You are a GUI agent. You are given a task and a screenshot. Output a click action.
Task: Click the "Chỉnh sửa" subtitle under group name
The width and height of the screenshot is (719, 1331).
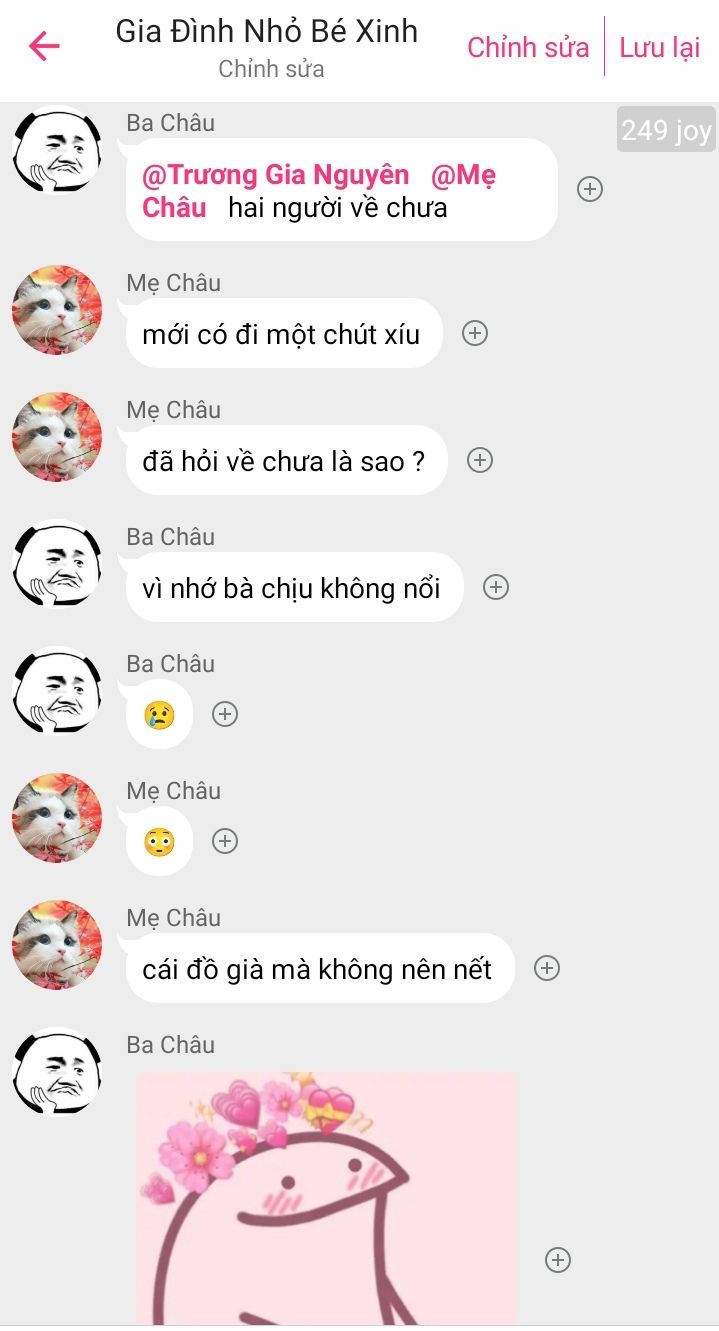tap(271, 69)
